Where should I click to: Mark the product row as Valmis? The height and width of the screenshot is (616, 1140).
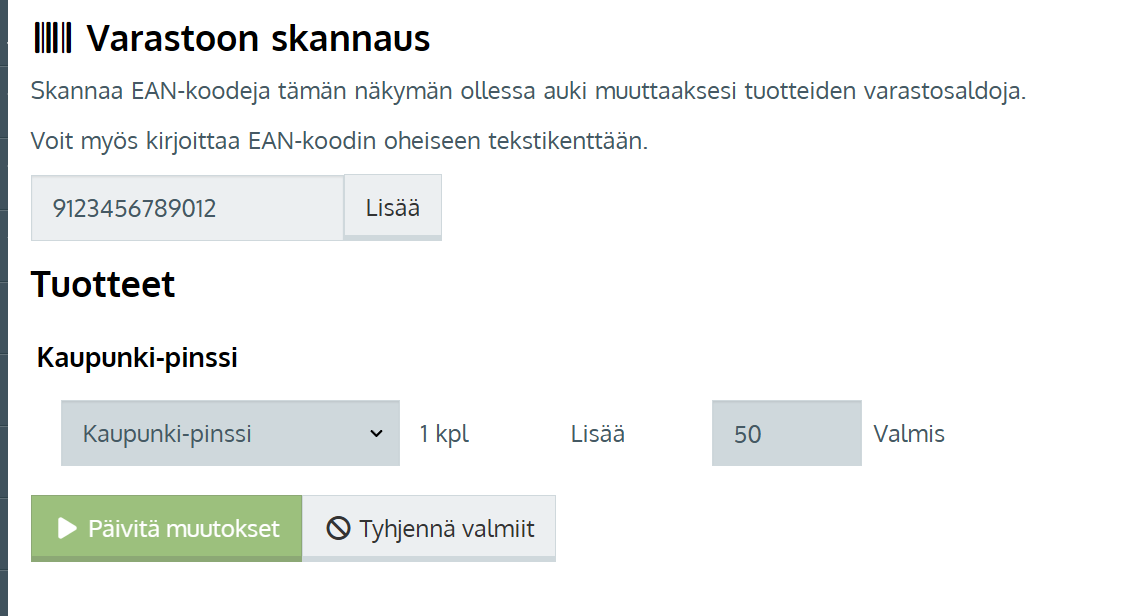point(908,434)
